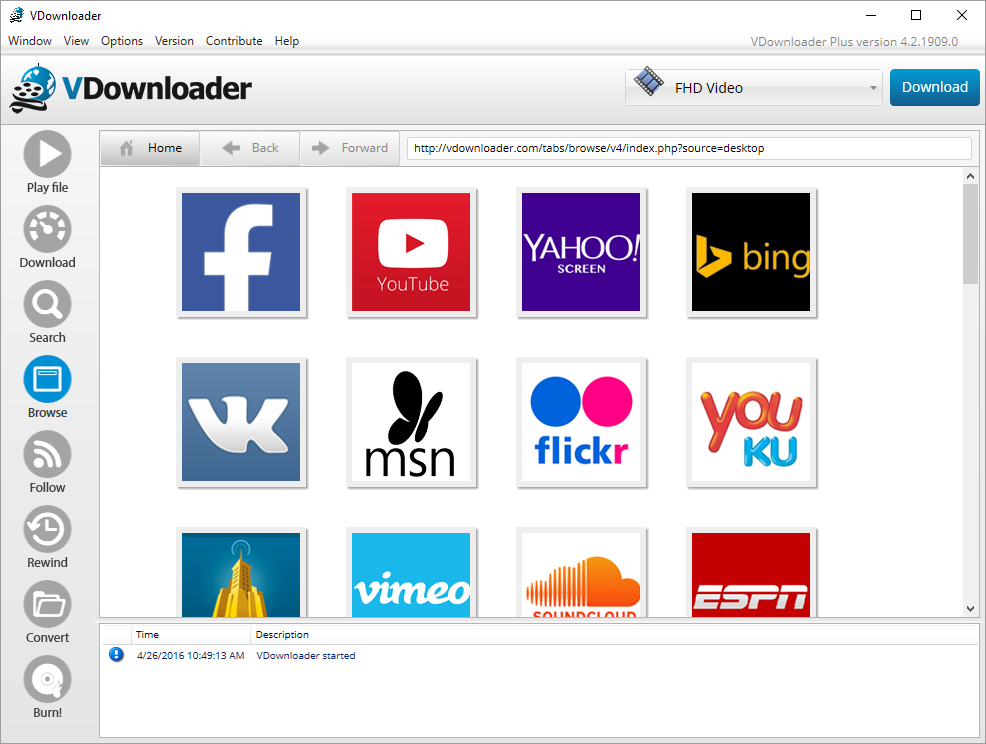Open the Help menu

[287, 41]
